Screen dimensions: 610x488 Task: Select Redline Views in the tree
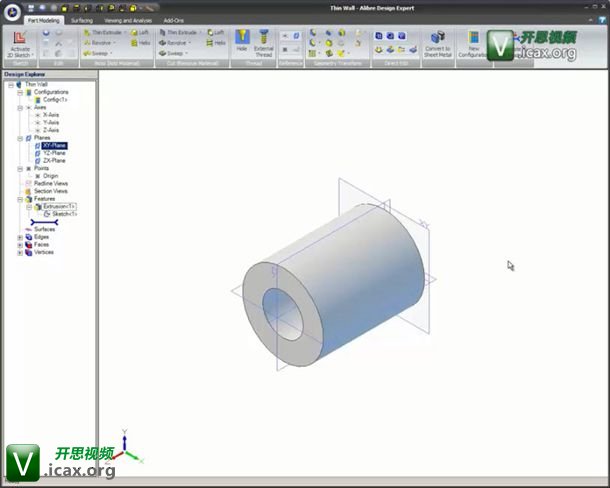[x=51, y=183]
